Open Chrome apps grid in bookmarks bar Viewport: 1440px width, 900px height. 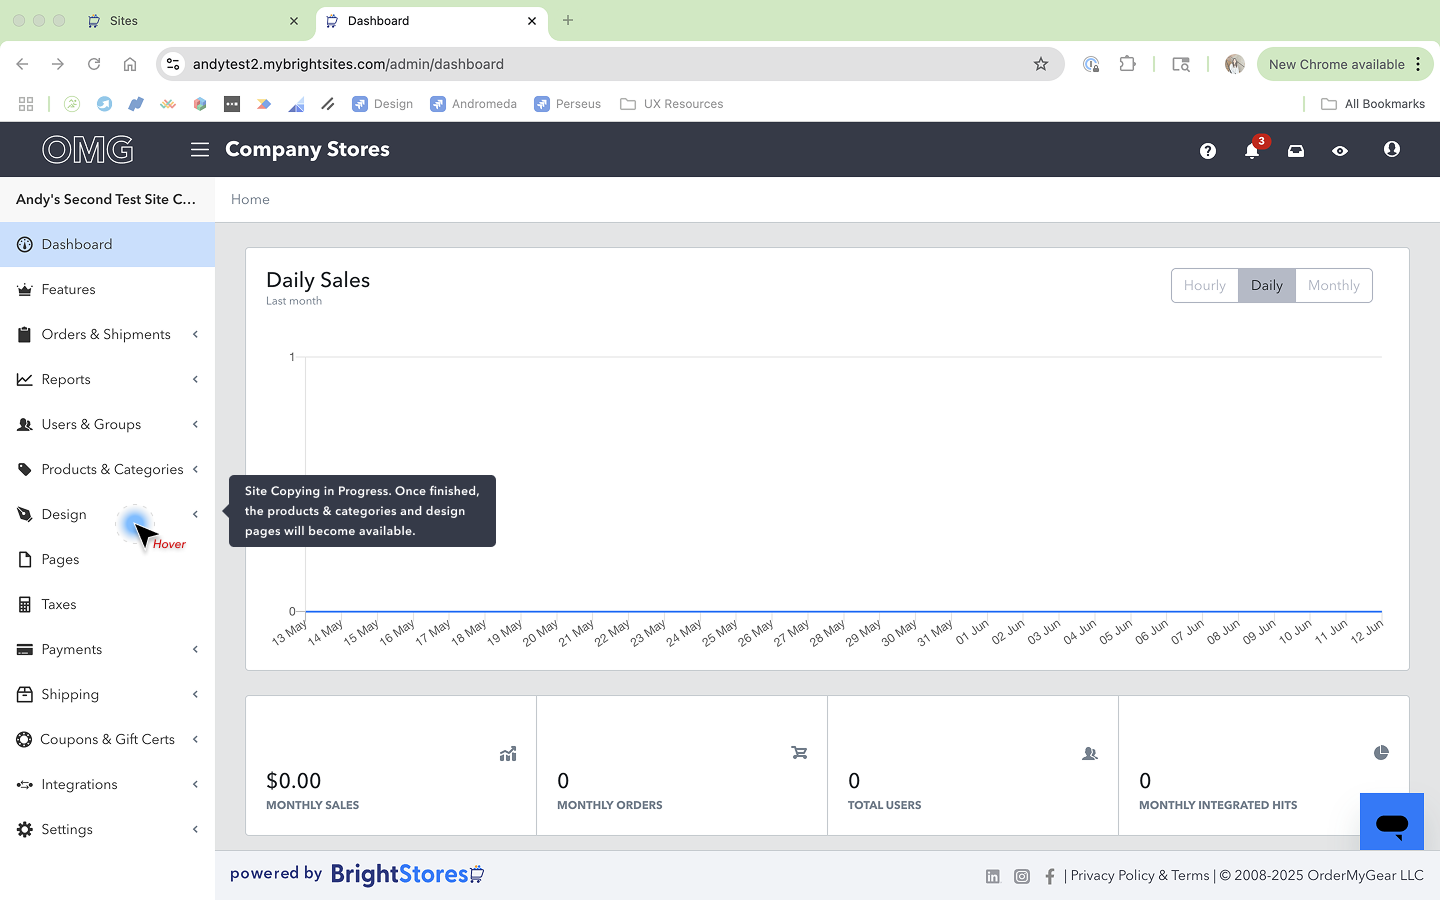(26, 104)
